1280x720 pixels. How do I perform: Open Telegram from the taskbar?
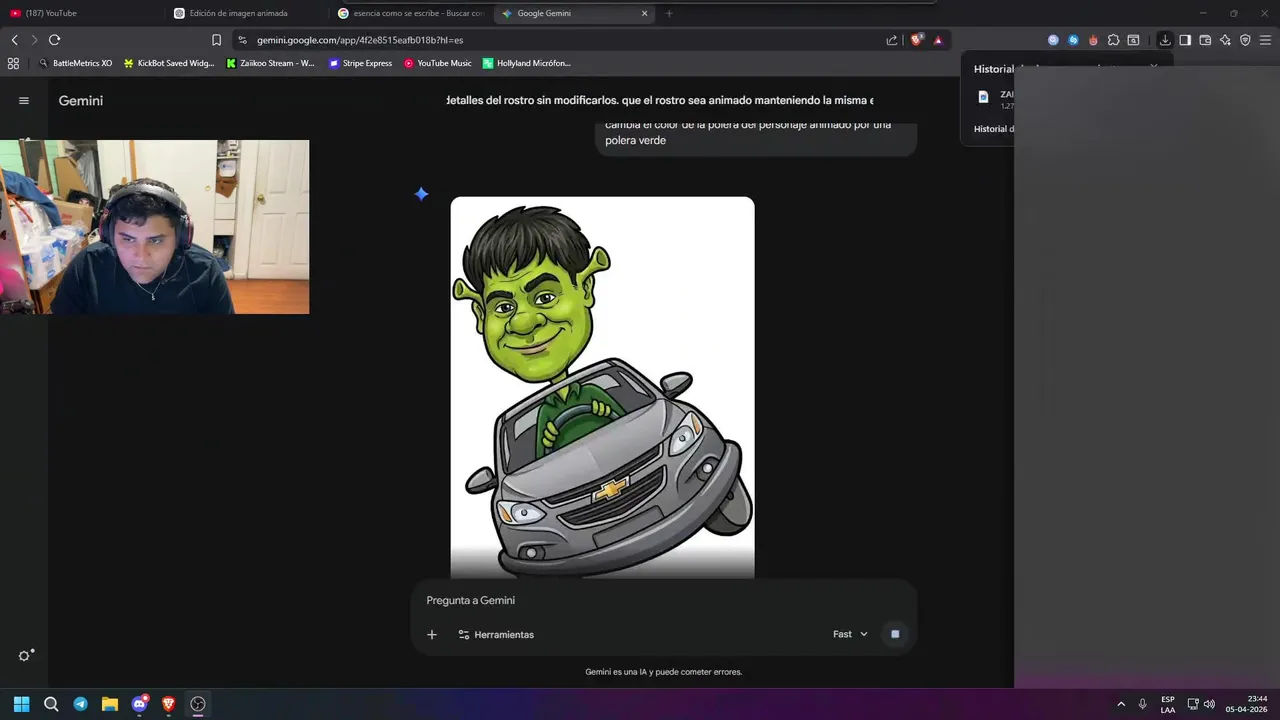(80, 704)
